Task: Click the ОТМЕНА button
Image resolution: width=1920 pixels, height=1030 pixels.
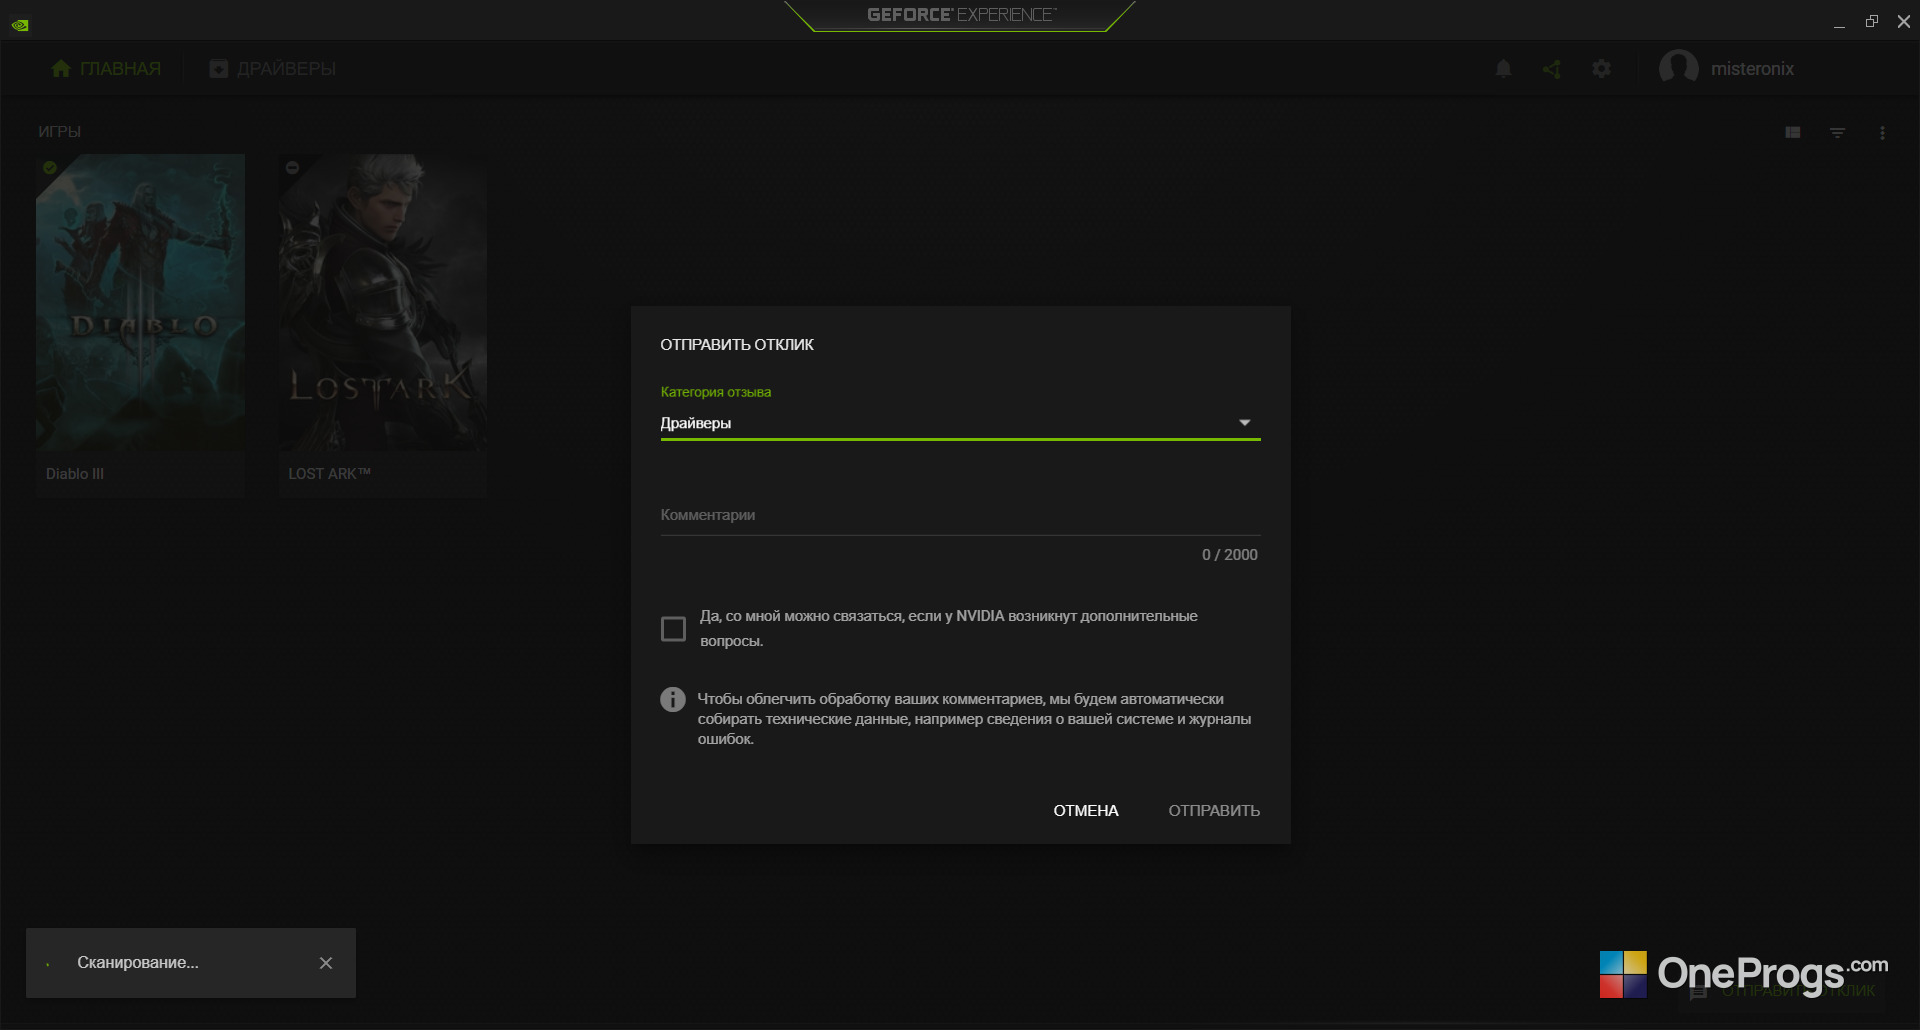Action: [1086, 810]
